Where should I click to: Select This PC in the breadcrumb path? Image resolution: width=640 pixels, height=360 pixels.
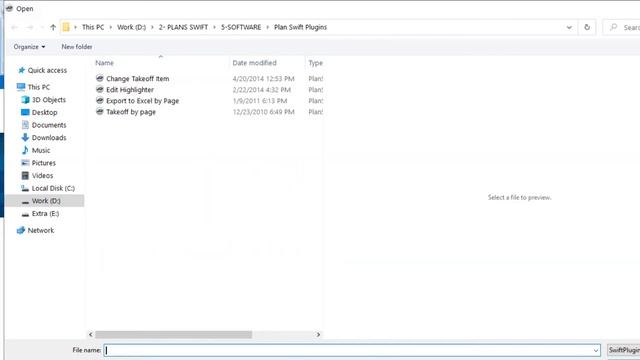93,27
